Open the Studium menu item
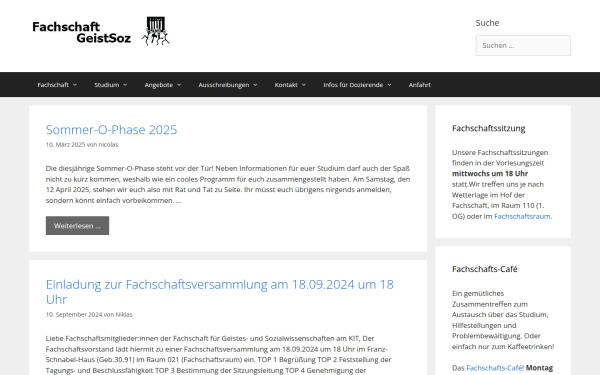Viewport: 600px width, 375px height. [x=107, y=85]
